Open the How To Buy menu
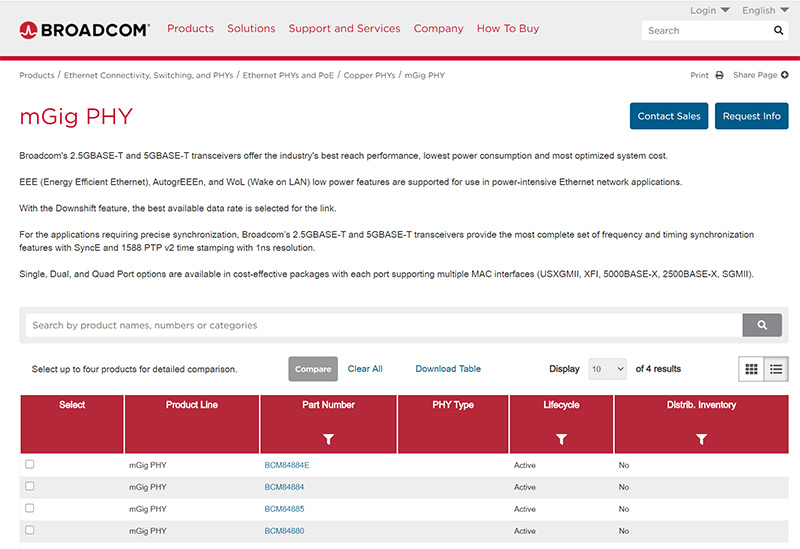This screenshot has height=549, width=800. 508,29
